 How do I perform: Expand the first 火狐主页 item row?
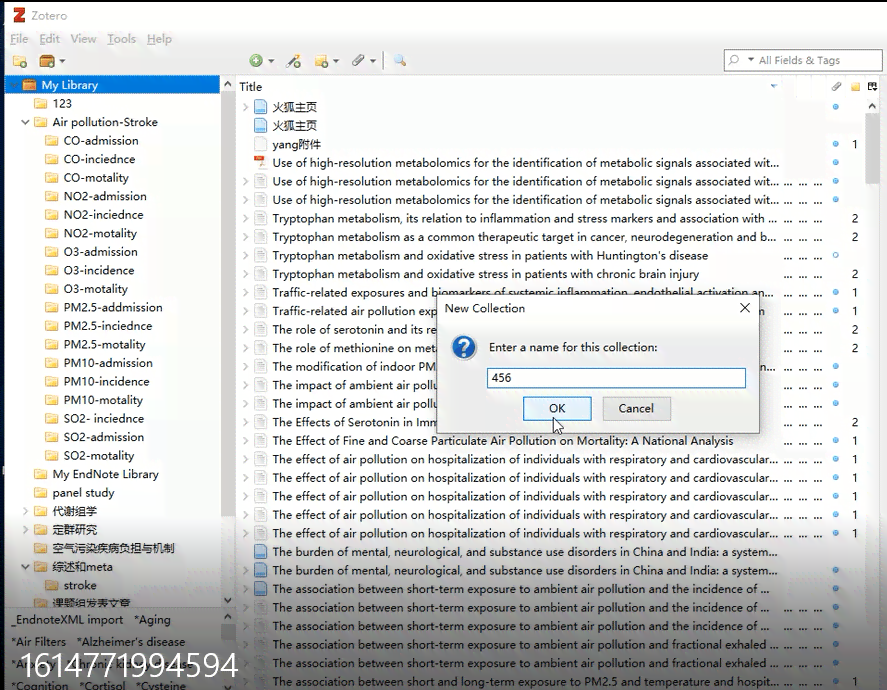pos(245,107)
